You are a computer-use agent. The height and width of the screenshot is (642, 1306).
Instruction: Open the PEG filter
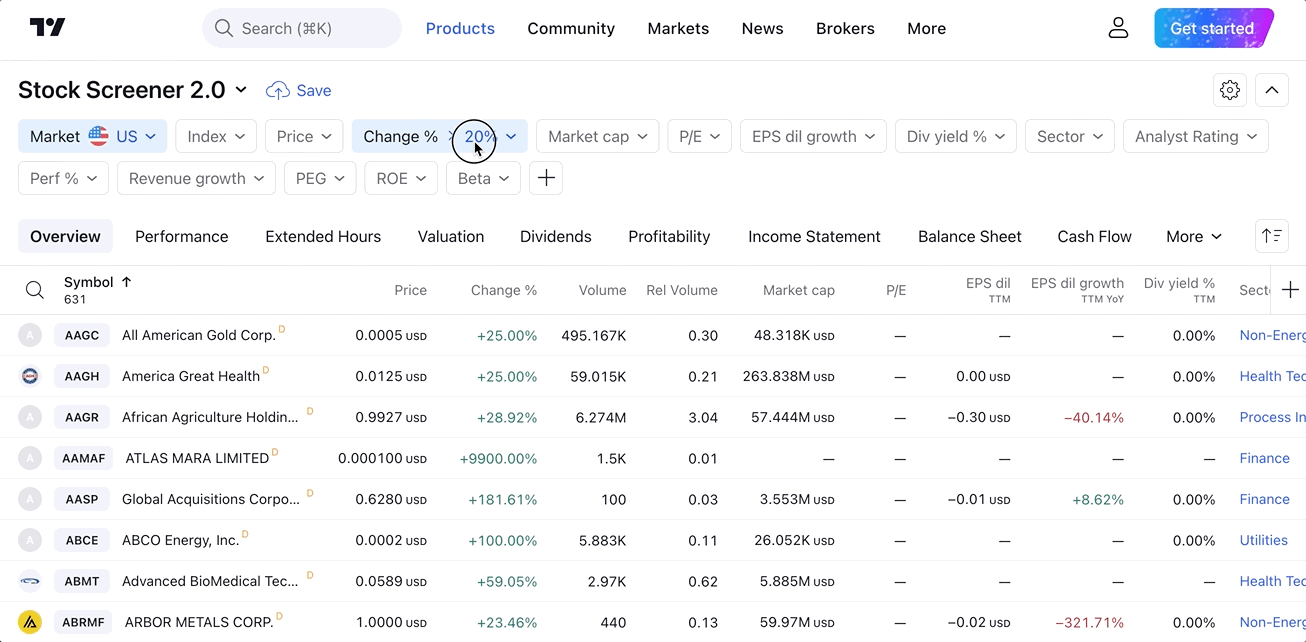(320, 178)
